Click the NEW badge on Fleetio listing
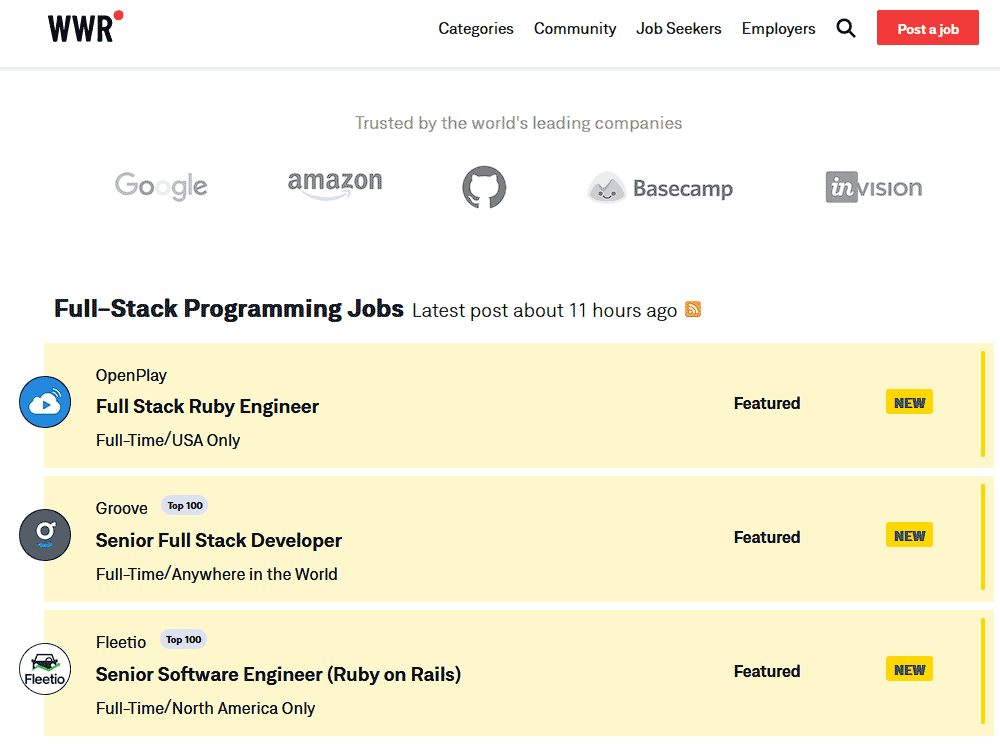The image size is (1000, 744). 909,669
